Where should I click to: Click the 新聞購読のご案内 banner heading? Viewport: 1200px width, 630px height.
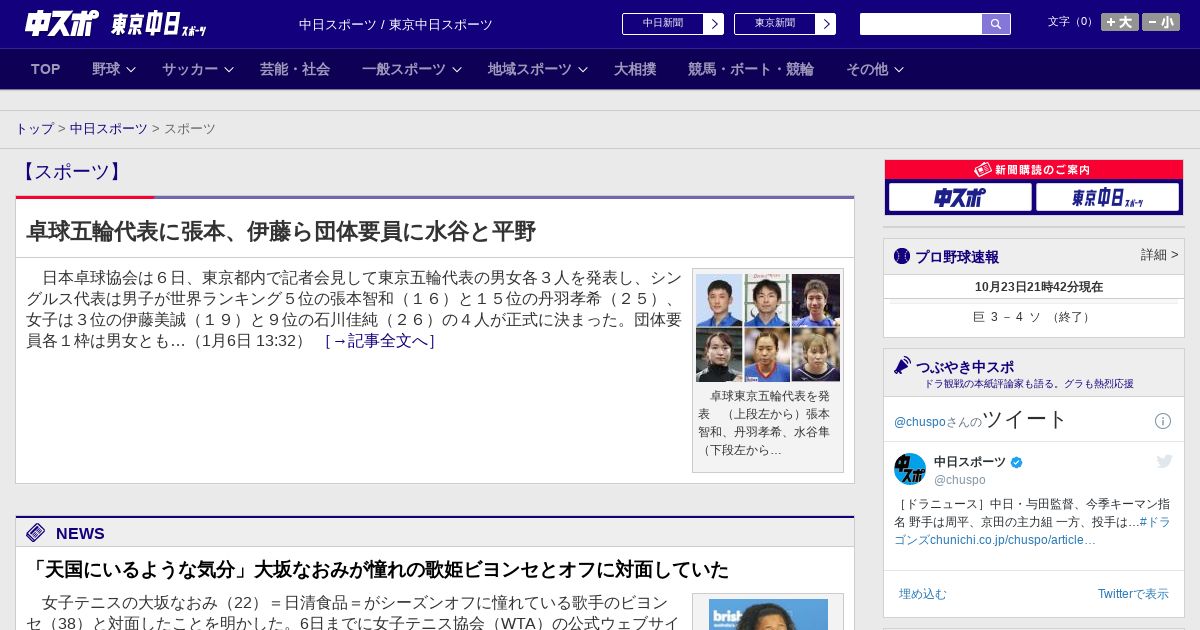pos(1033,170)
